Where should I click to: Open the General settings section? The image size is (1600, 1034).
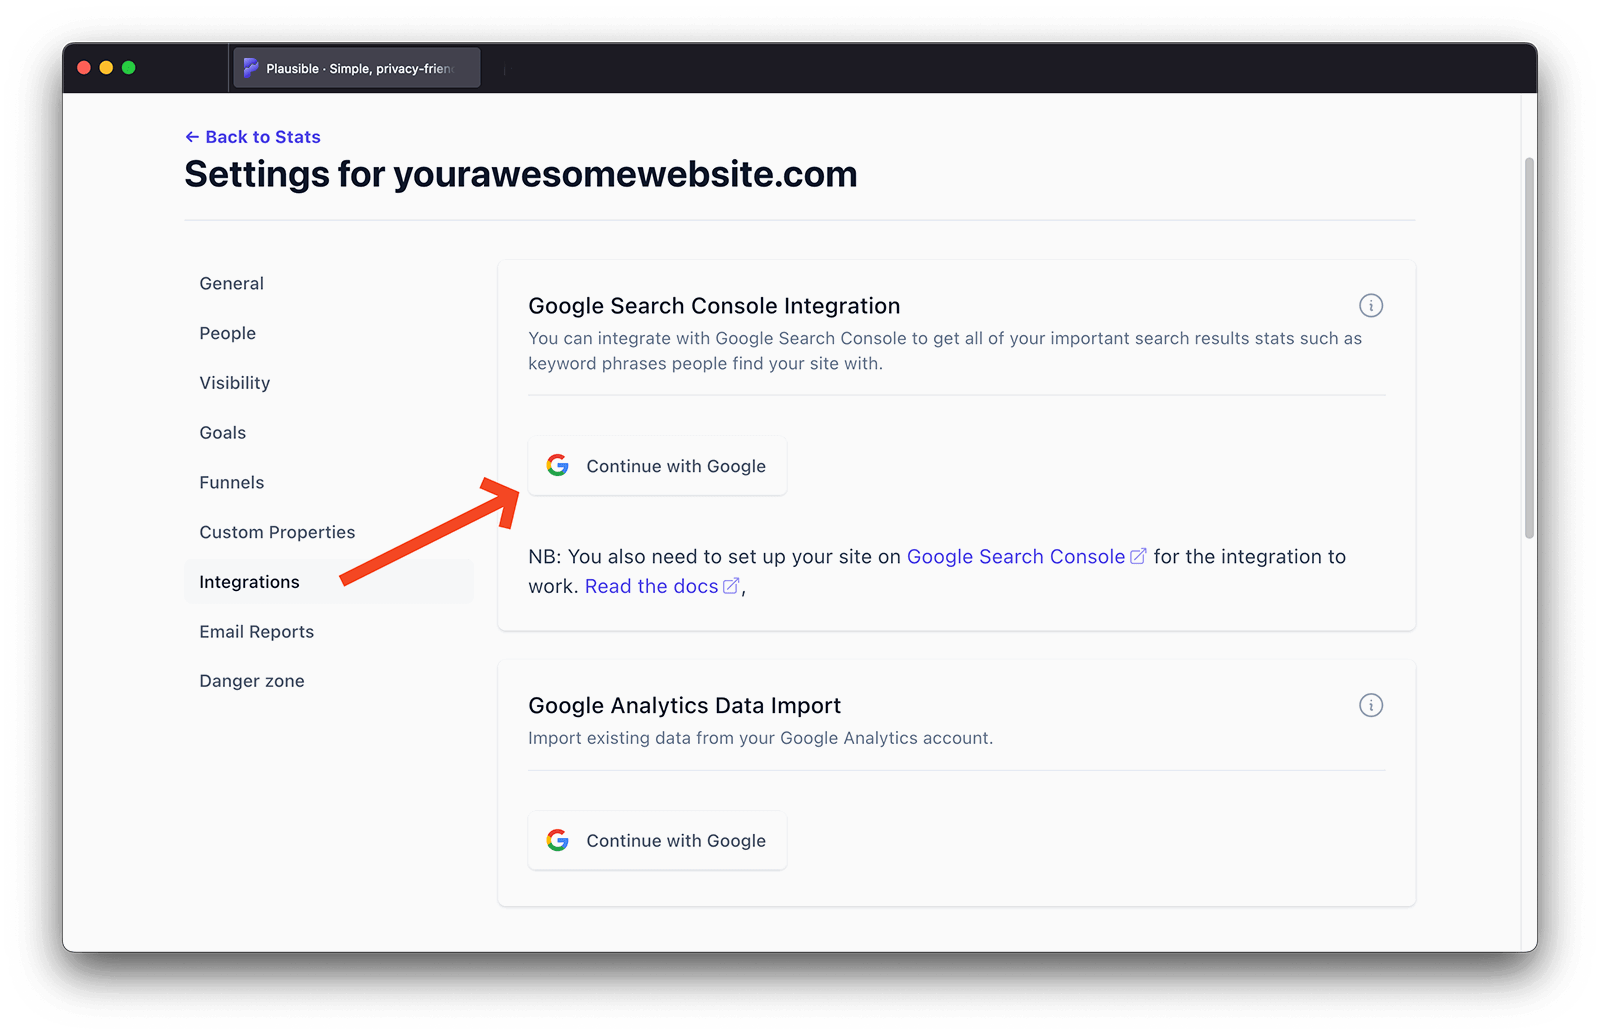click(231, 284)
